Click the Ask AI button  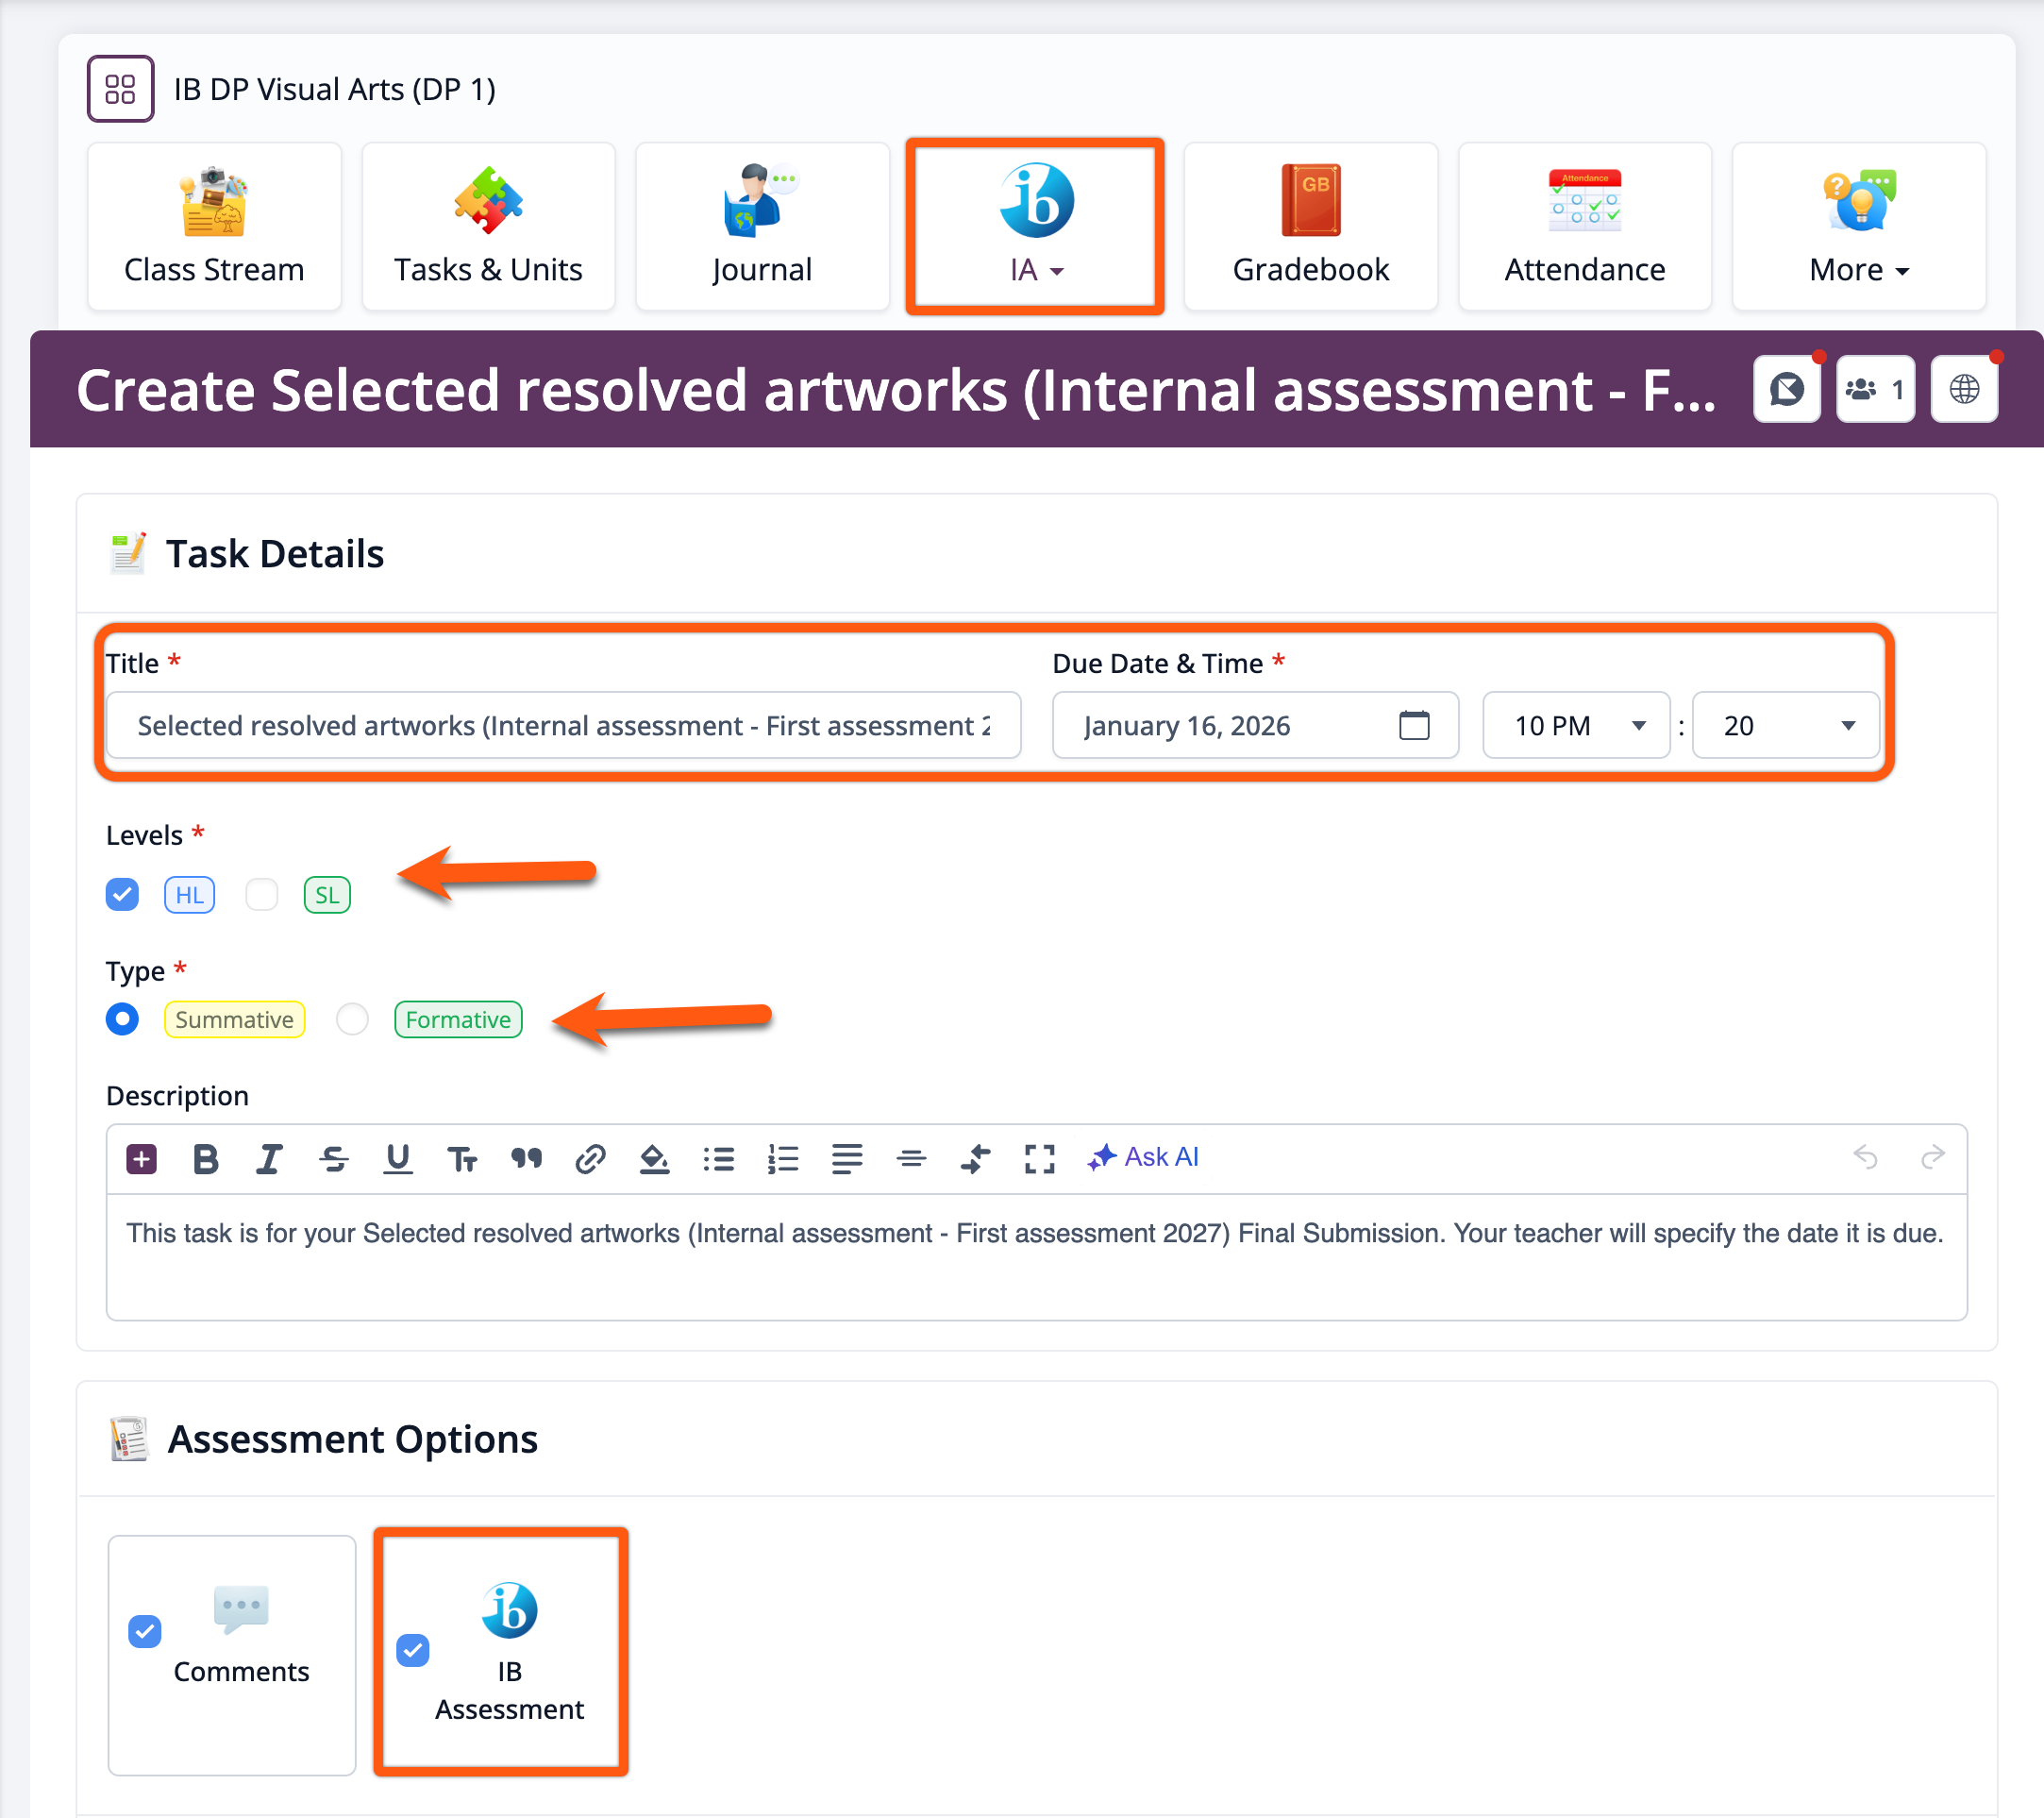coord(1143,1157)
